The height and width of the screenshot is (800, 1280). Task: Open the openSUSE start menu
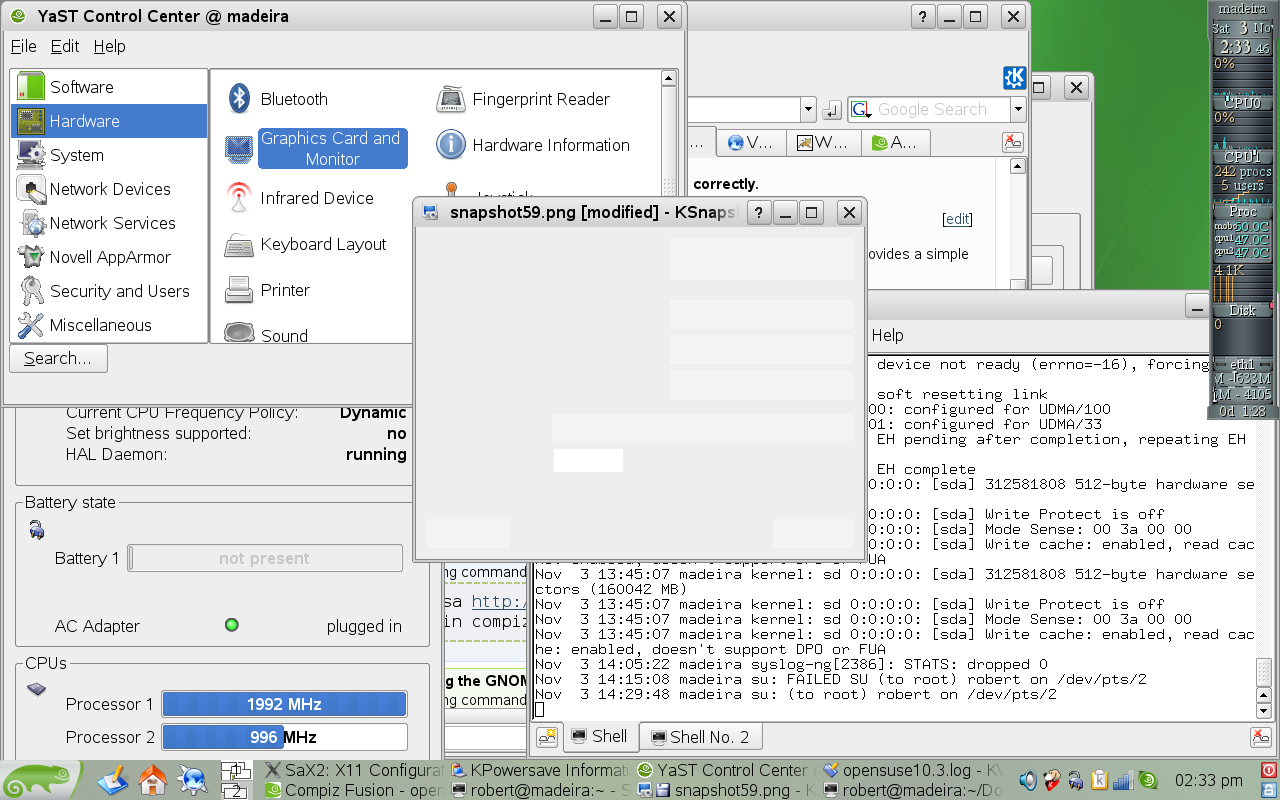(x=38, y=780)
